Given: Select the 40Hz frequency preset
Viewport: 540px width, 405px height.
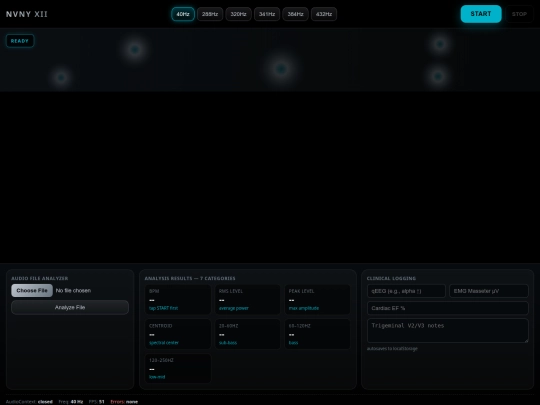Looking at the screenshot, I should tap(183, 14).
